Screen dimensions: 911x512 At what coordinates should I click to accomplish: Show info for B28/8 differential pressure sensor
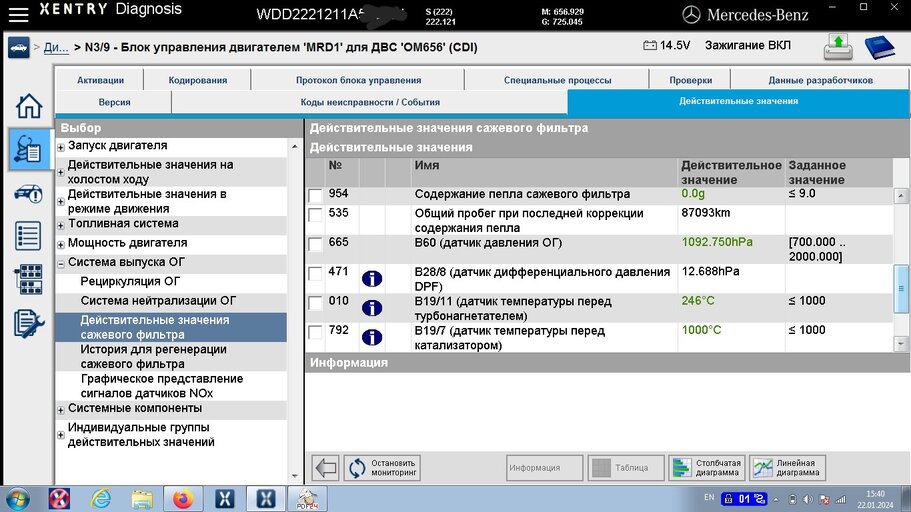(x=372, y=279)
